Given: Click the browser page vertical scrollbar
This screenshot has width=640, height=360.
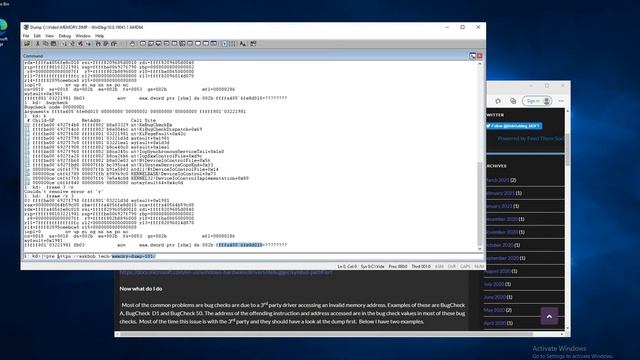Looking at the screenshot, I should point(567,219).
